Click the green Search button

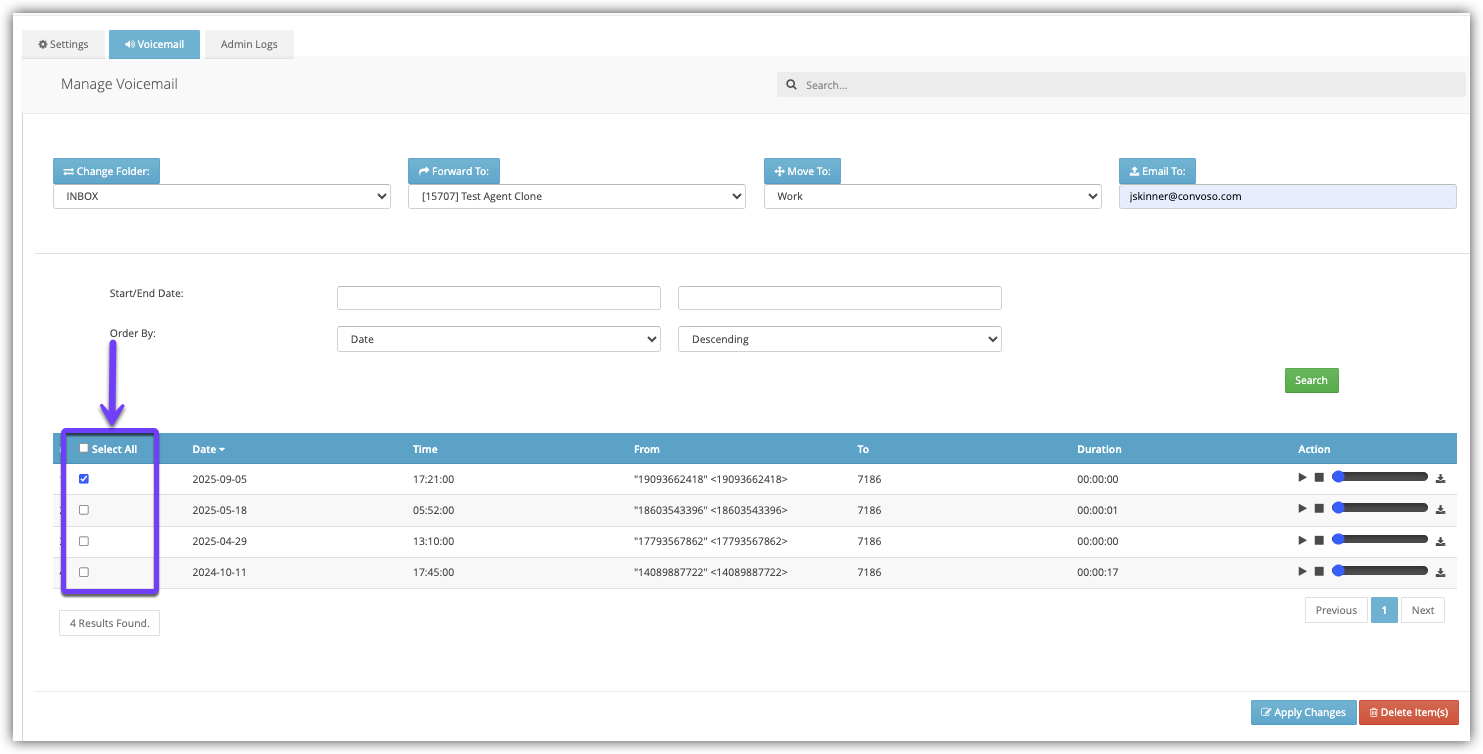point(1310,380)
